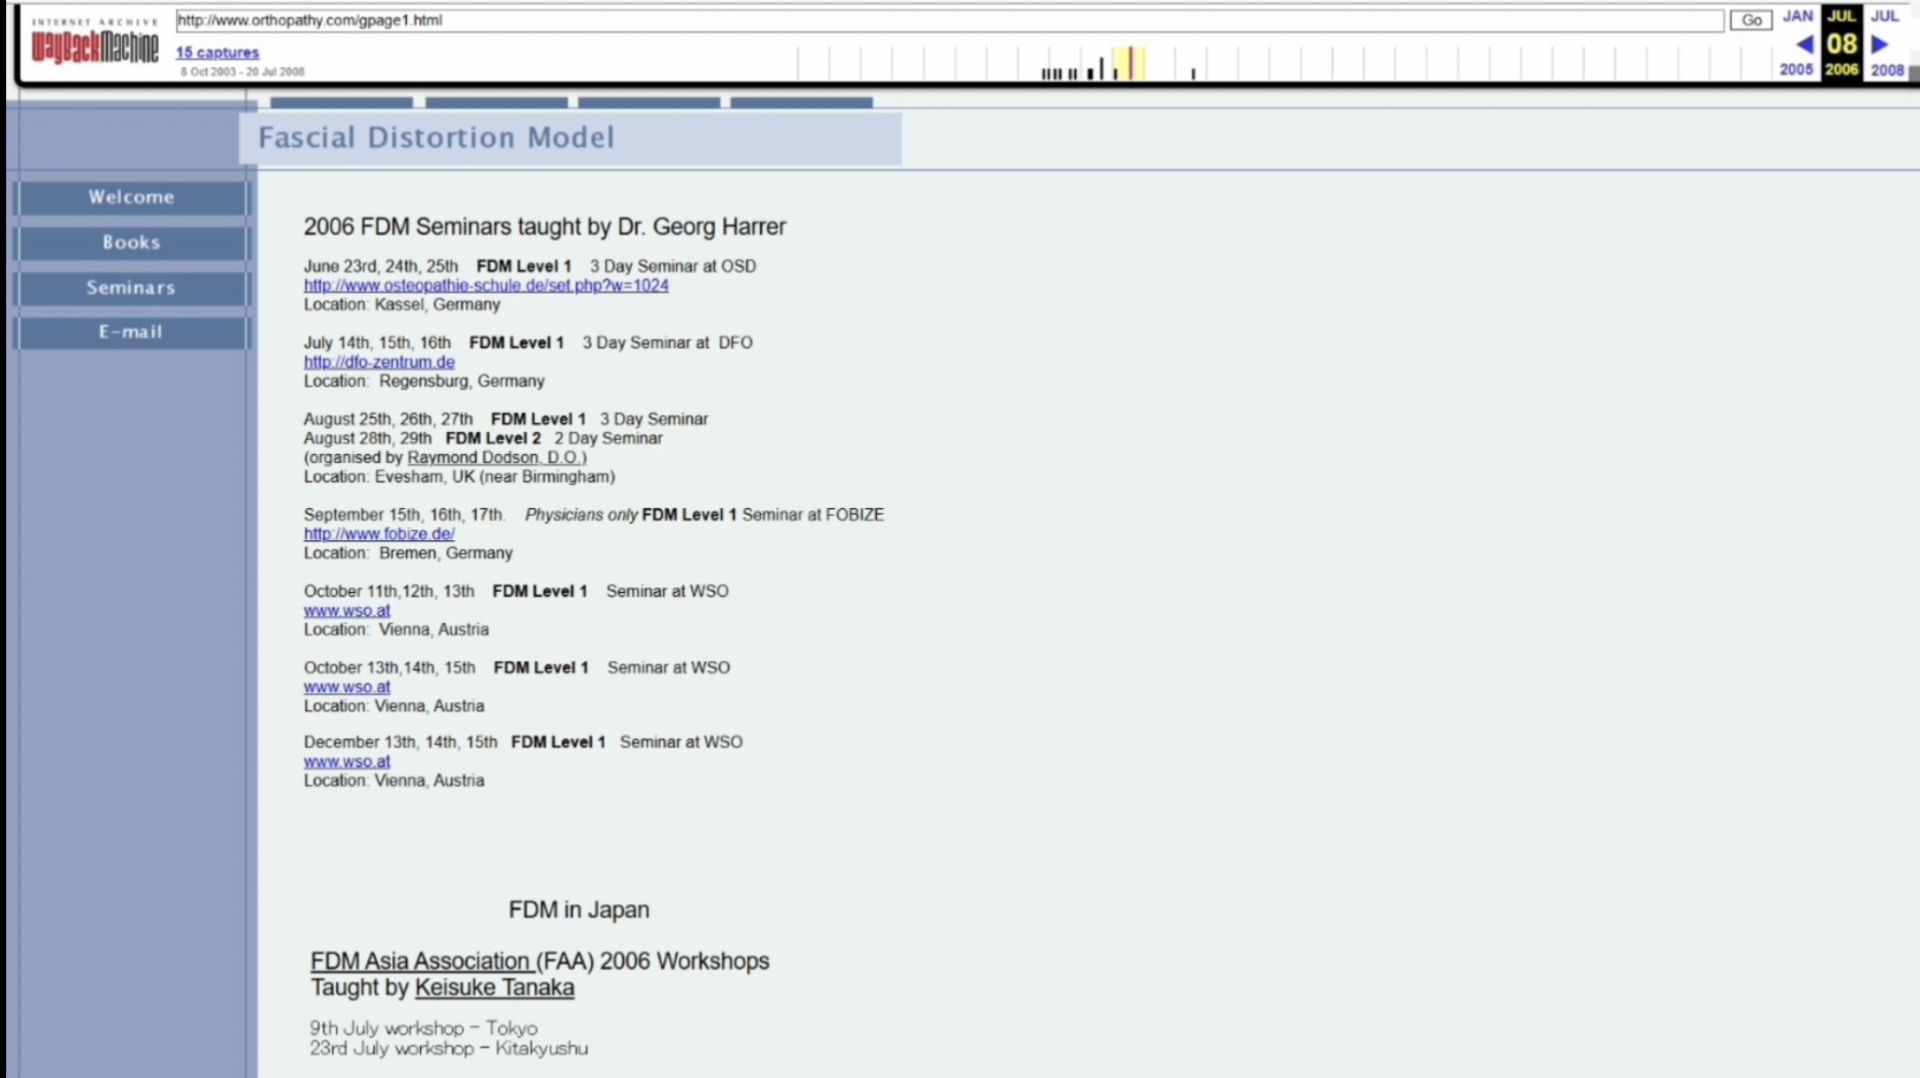Click the Go button
Viewport: 1920px width, 1078px height.
pos(1751,20)
